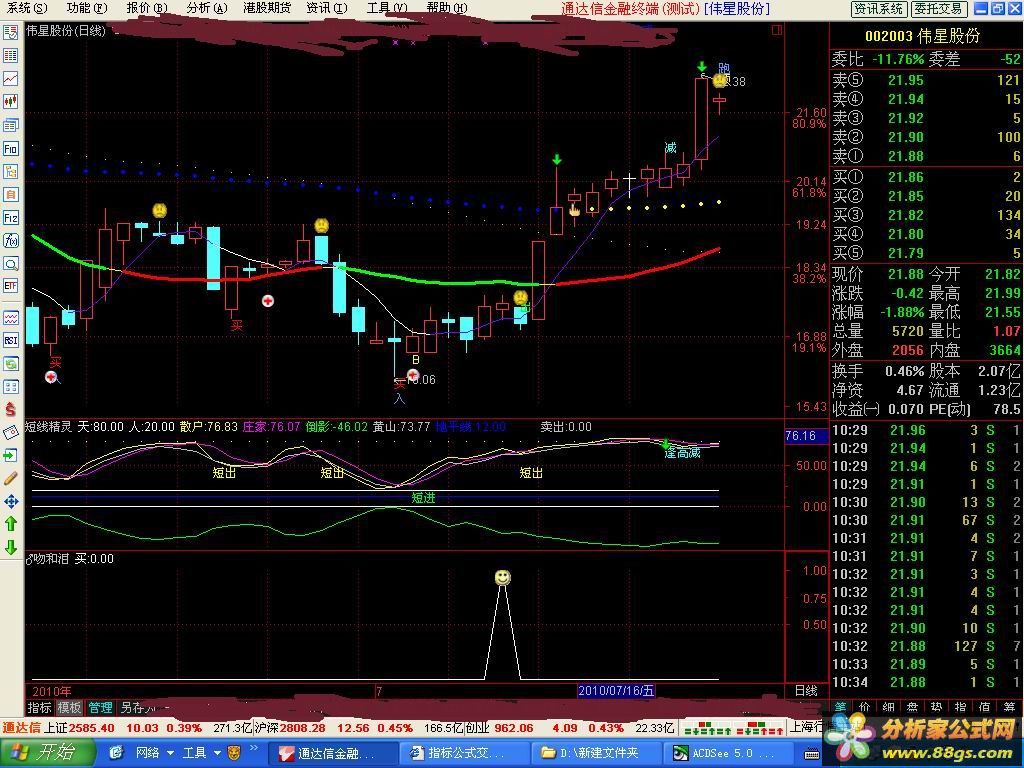Select the 值 tab under the tick list

pyautogui.click(x=985, y=707)
